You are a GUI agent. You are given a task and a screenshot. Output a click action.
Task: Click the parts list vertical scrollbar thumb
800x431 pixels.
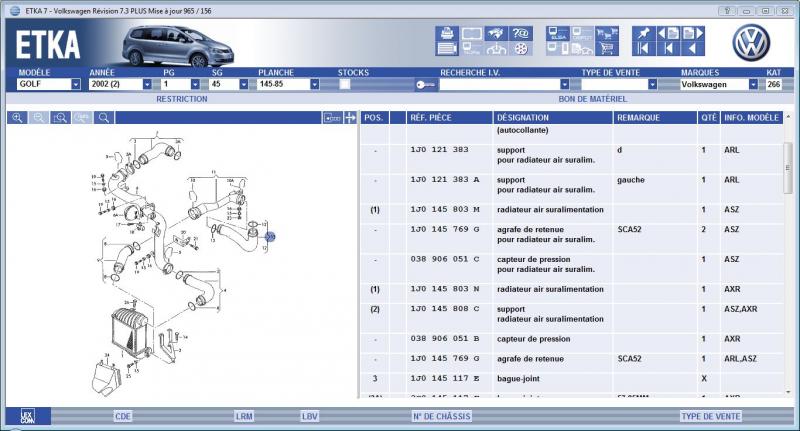[788, 168]
